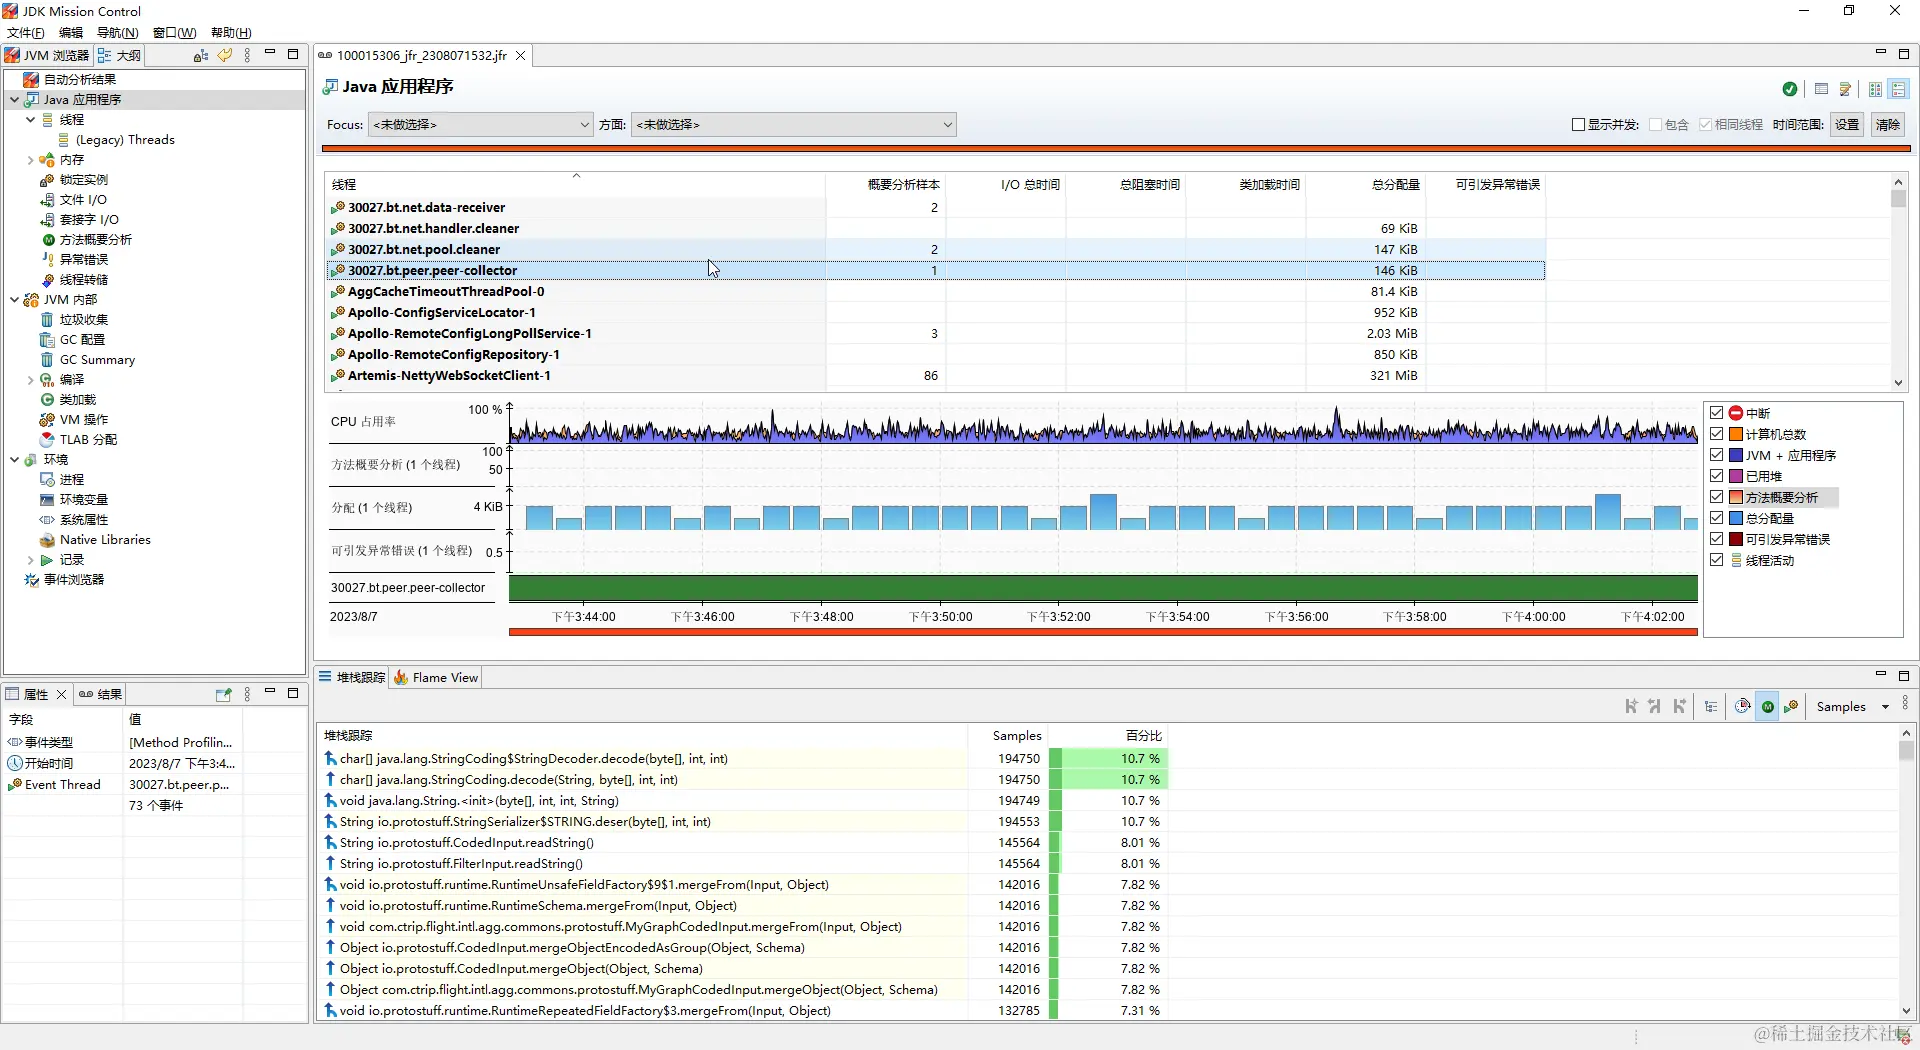This screenshot has height=1050, width=1920.
Task: Click view menu dots in JVM browser panel
Action: pyautogui.click(x=247, y=55)
